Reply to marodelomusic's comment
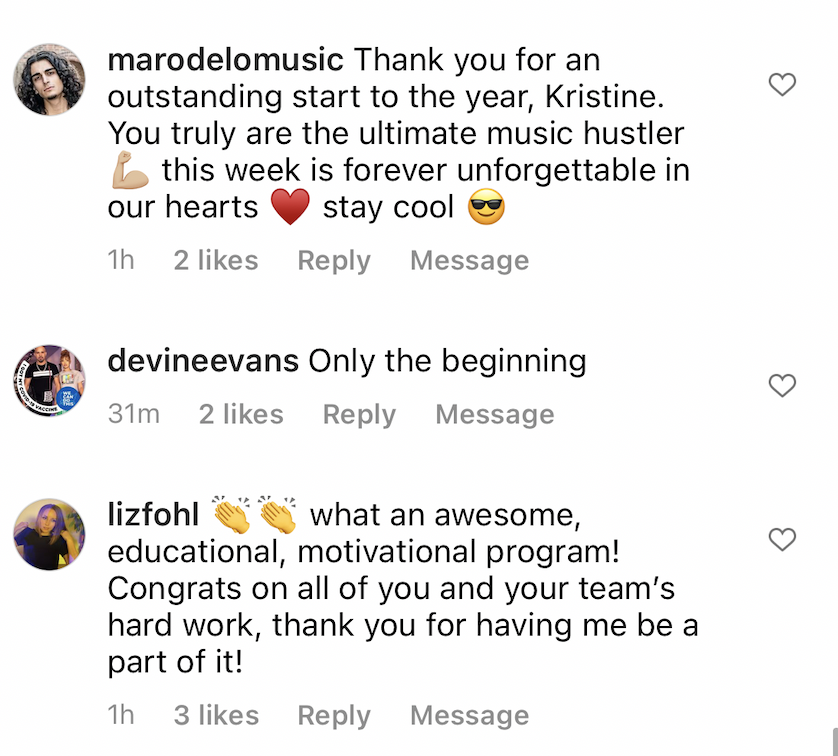The height and width of the screenshot is (756, 838). tap(334, 261)
